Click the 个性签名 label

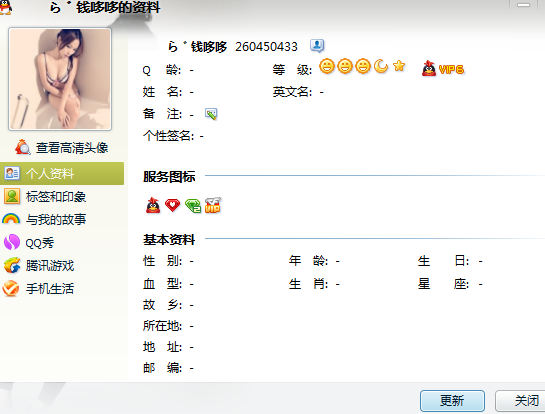coord(168,136)
